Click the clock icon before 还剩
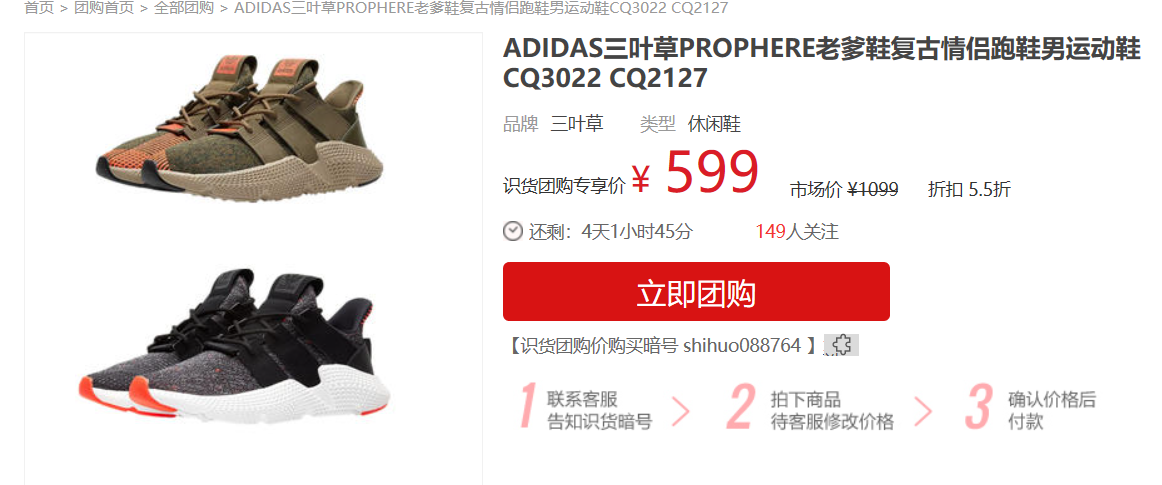This screenshot has height=485, width=1162. click(x=513, y=231)
